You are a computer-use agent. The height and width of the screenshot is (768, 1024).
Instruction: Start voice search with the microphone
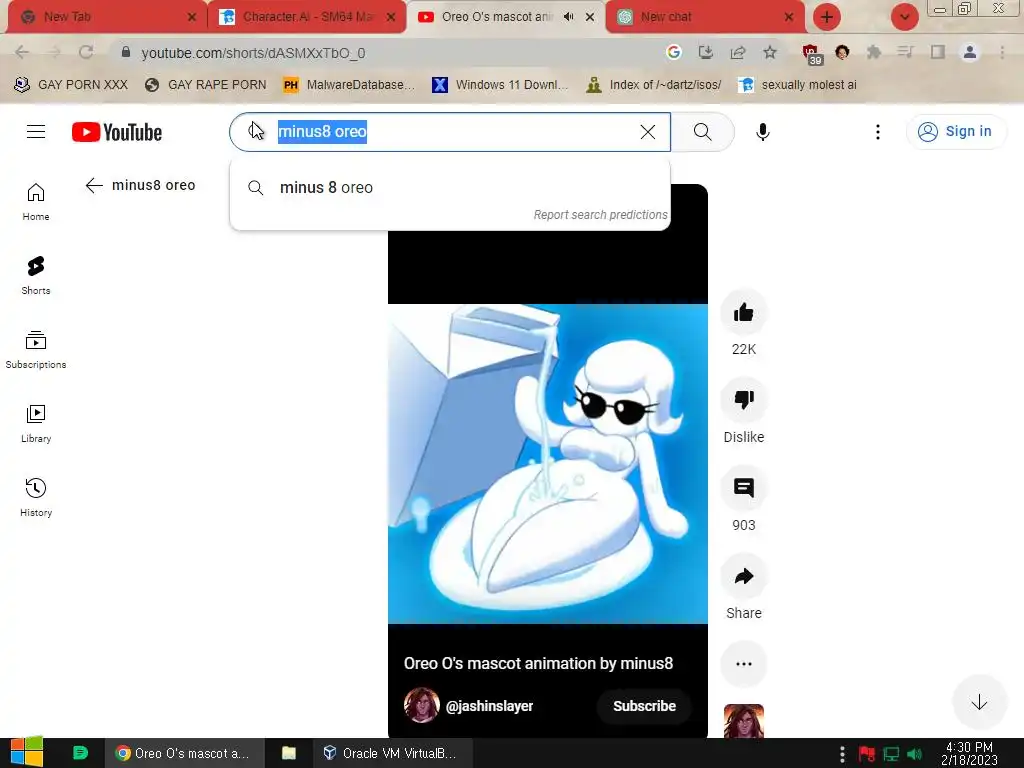pyautogui.click(x=762, y=132)
